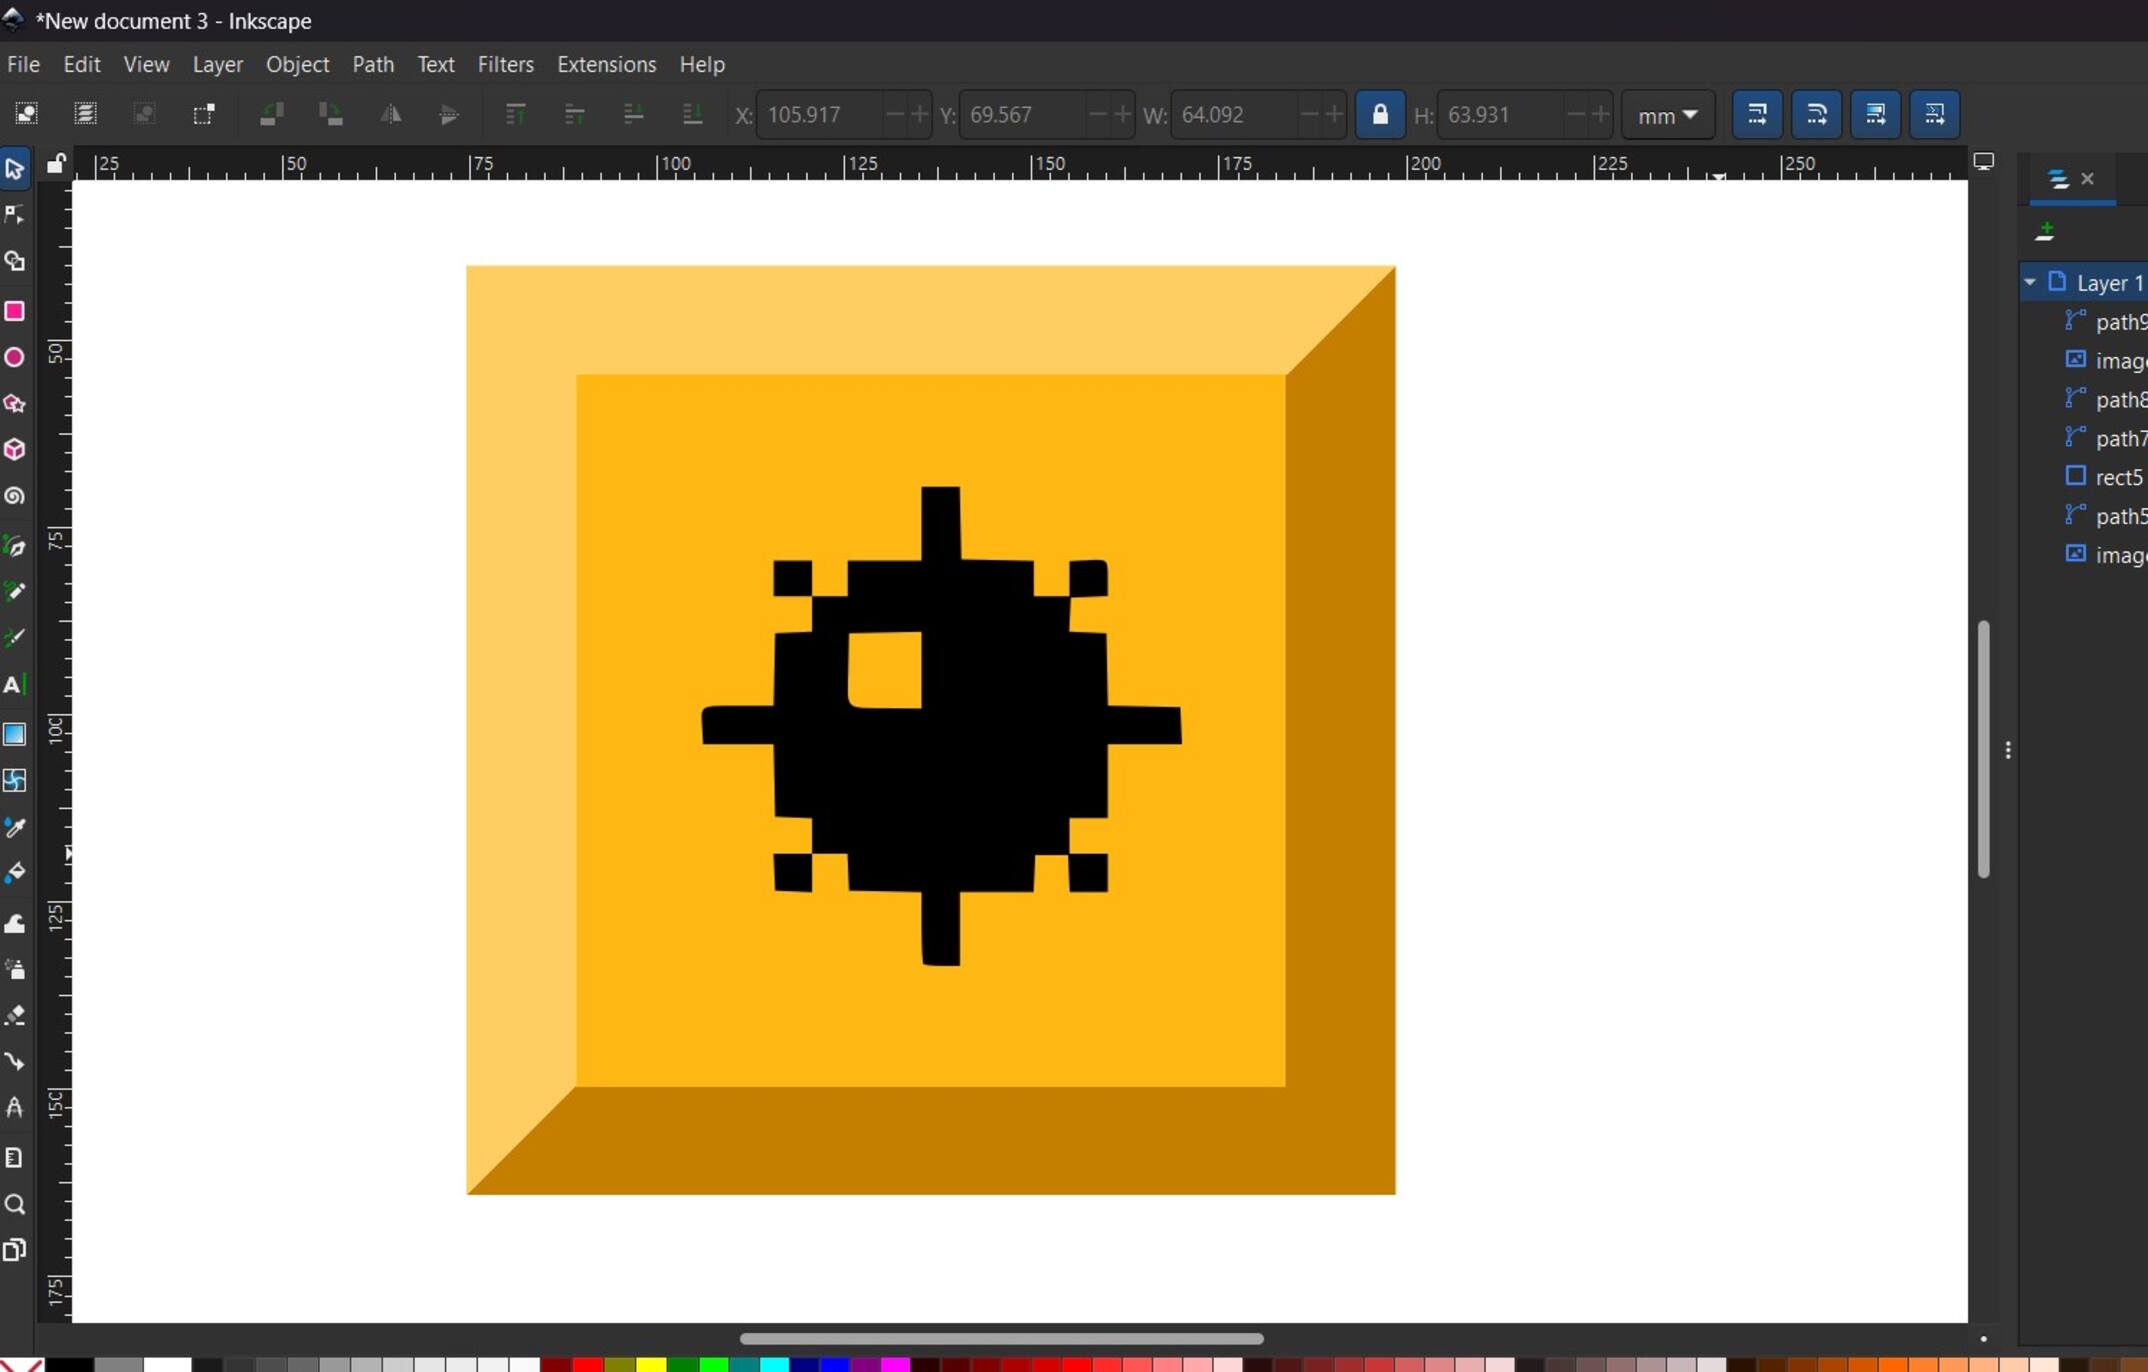The width and height of the screenshot is (2148, 1372).
Task: Increase H height with plus
Action: click(1600, 115)
